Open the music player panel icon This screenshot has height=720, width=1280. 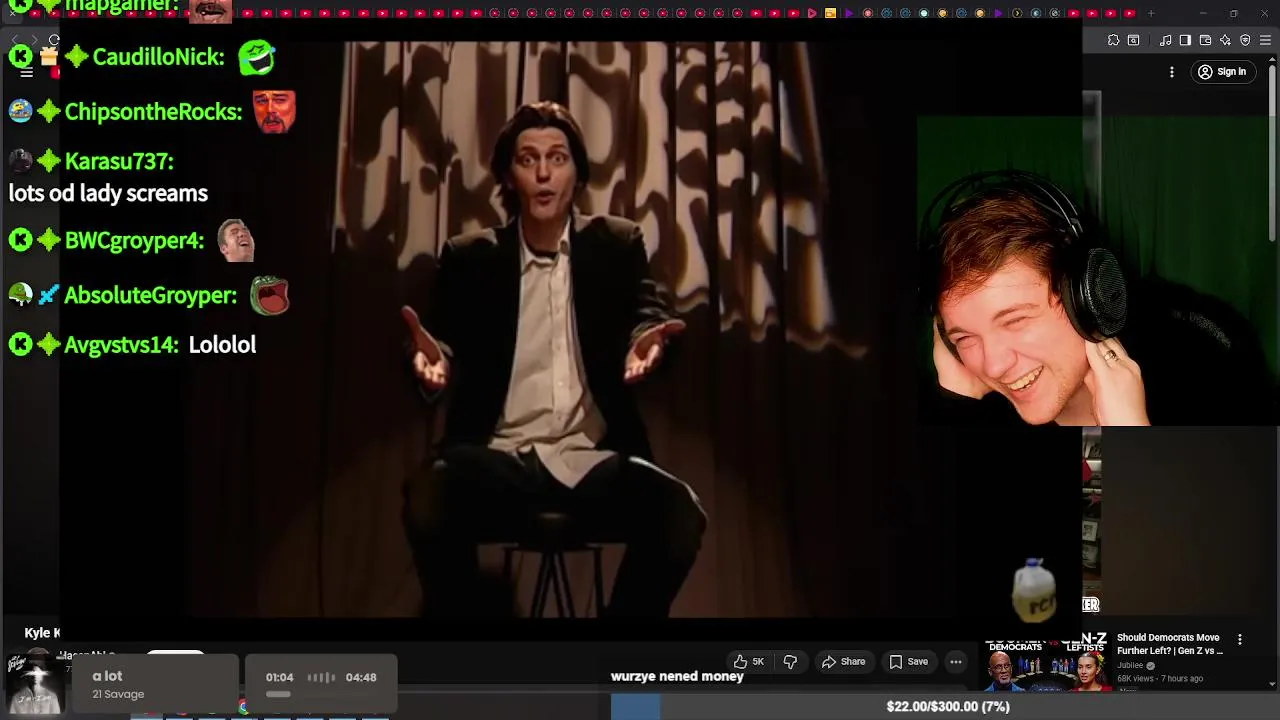(1166, 40)
